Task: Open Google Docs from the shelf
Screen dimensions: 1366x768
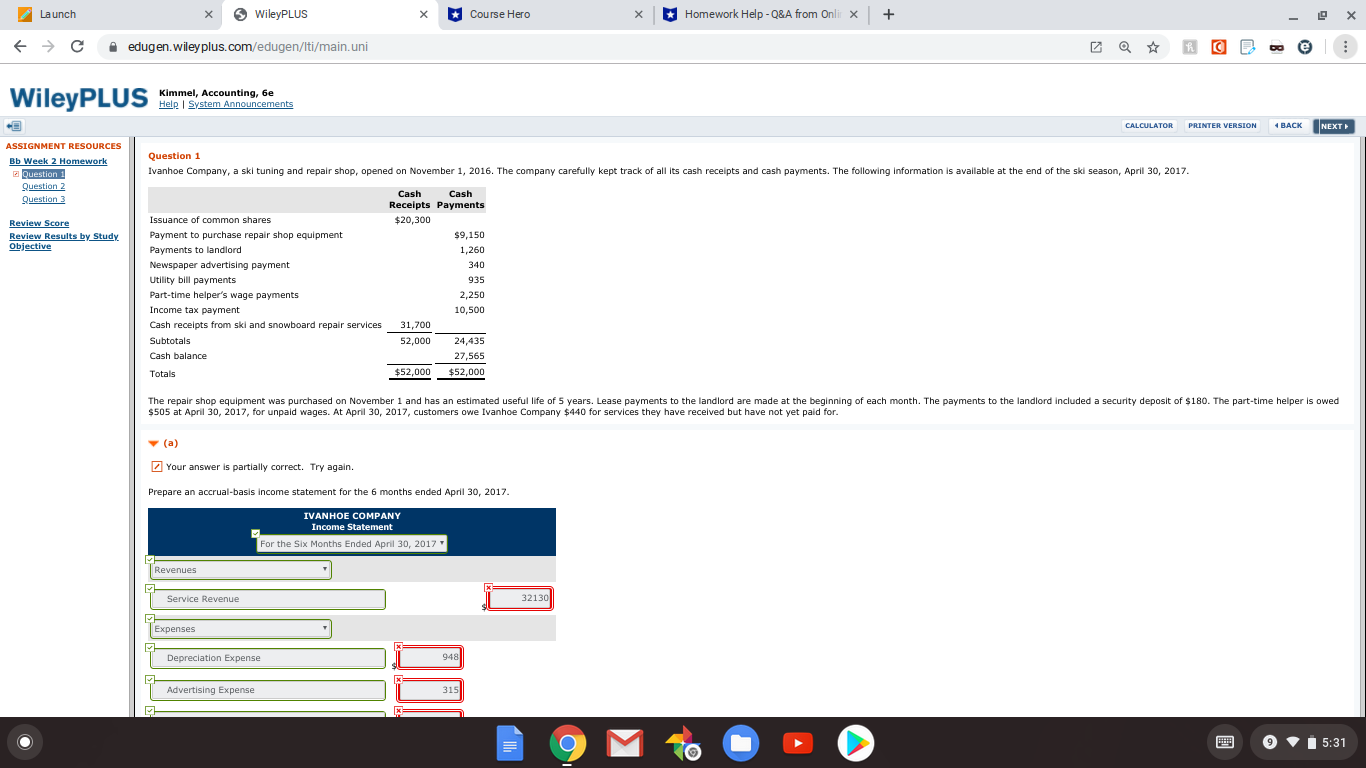Action: (510, 743)
